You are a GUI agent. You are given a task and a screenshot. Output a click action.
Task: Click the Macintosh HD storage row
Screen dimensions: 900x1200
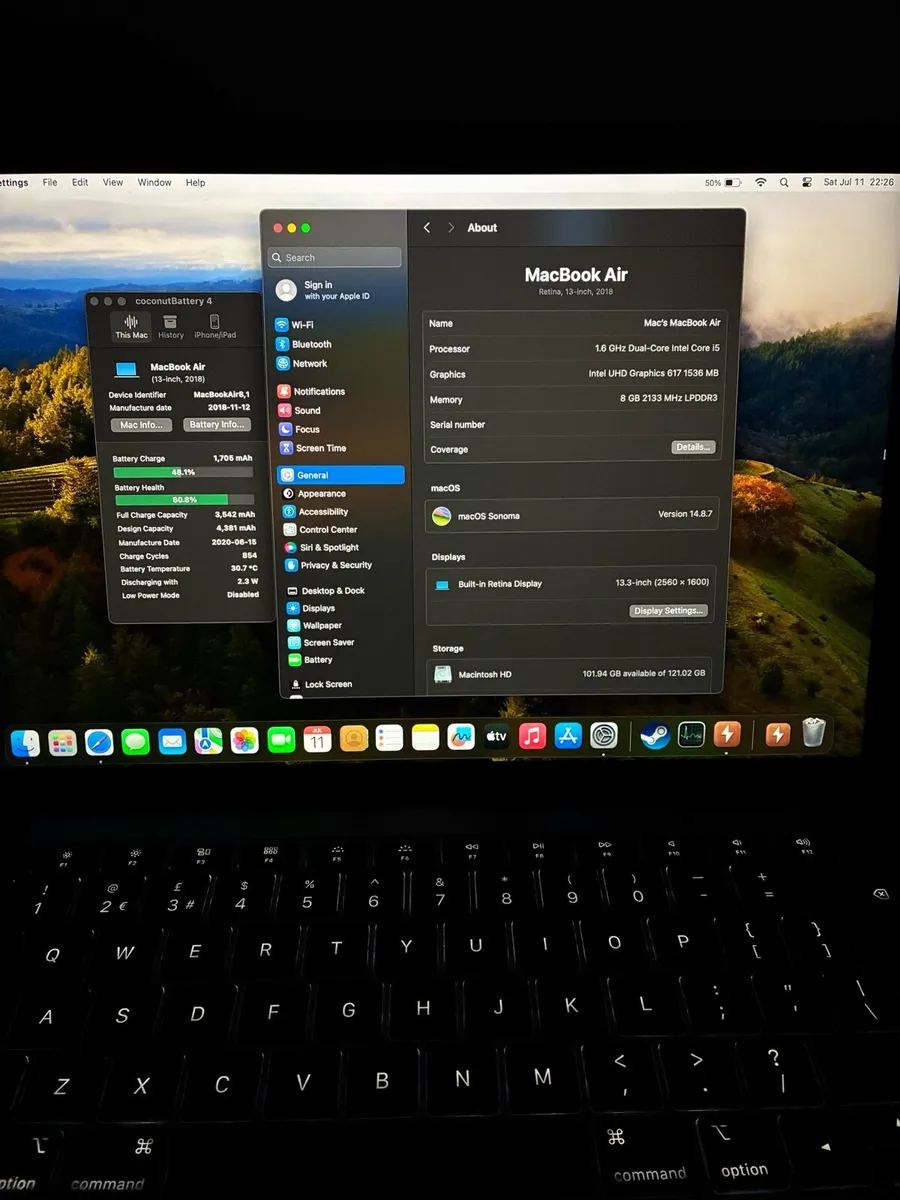pyautogui.click(x=570, y=674)
